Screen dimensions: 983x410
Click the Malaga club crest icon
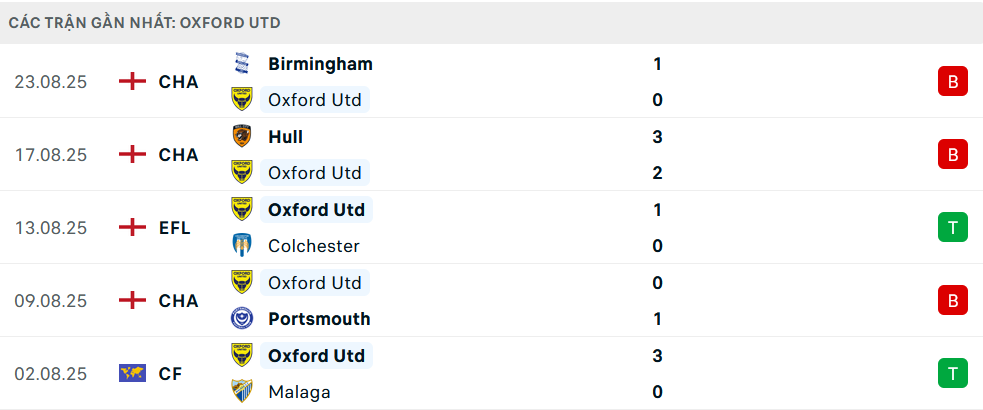pos(241,392)
